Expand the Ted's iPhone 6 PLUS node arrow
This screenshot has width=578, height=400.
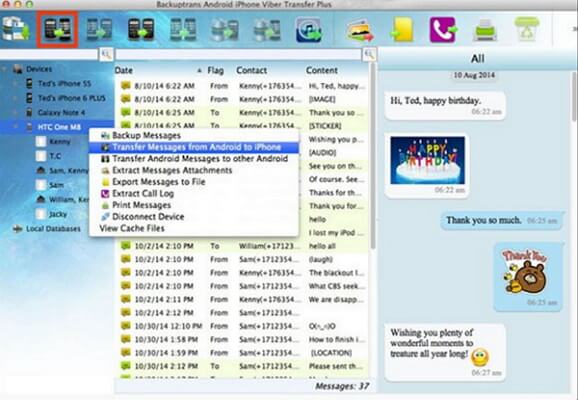point(15,98)
